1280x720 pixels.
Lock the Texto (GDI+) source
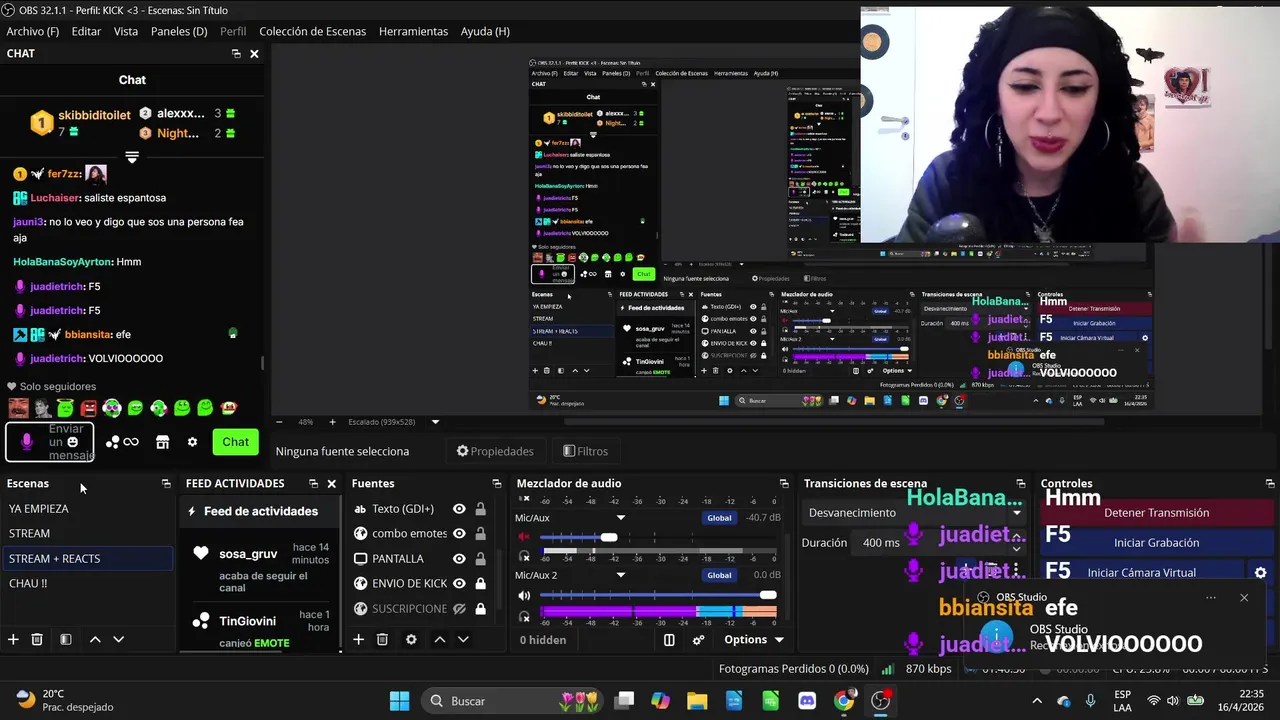coord(480,509)
